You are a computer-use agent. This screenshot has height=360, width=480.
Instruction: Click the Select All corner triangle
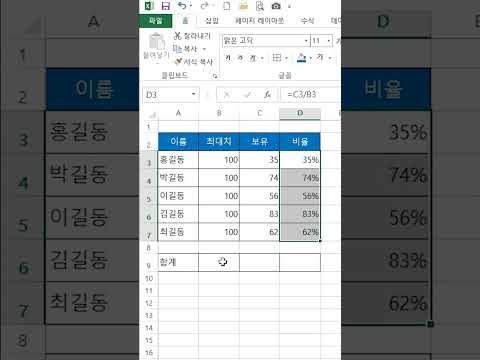pos(152,114)
